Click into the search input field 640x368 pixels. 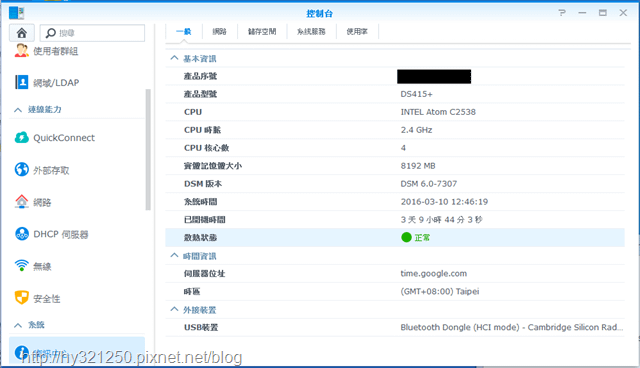pyautogui.click(x=92, y=33)
